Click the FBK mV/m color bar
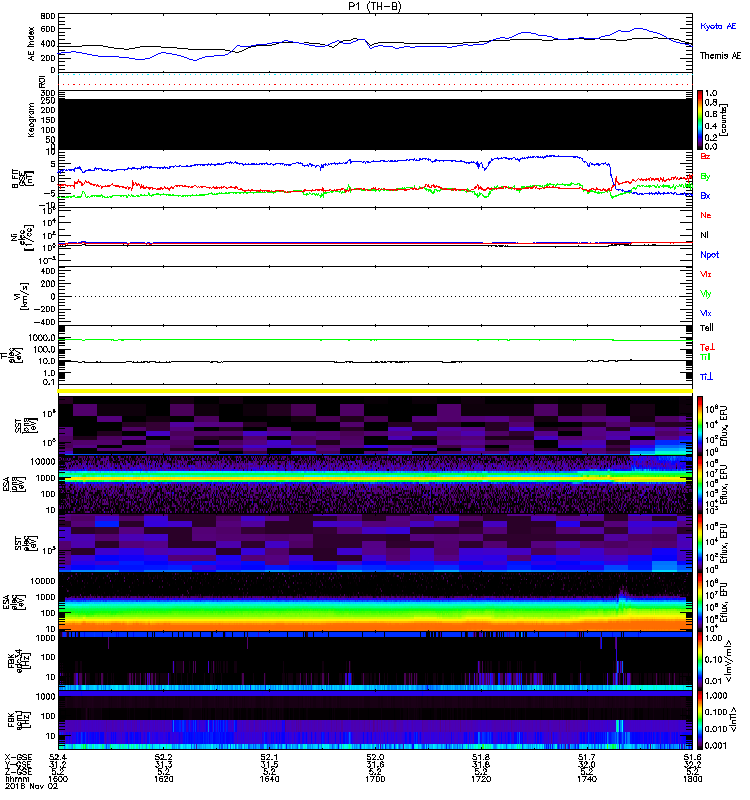 tap(700, 661)
